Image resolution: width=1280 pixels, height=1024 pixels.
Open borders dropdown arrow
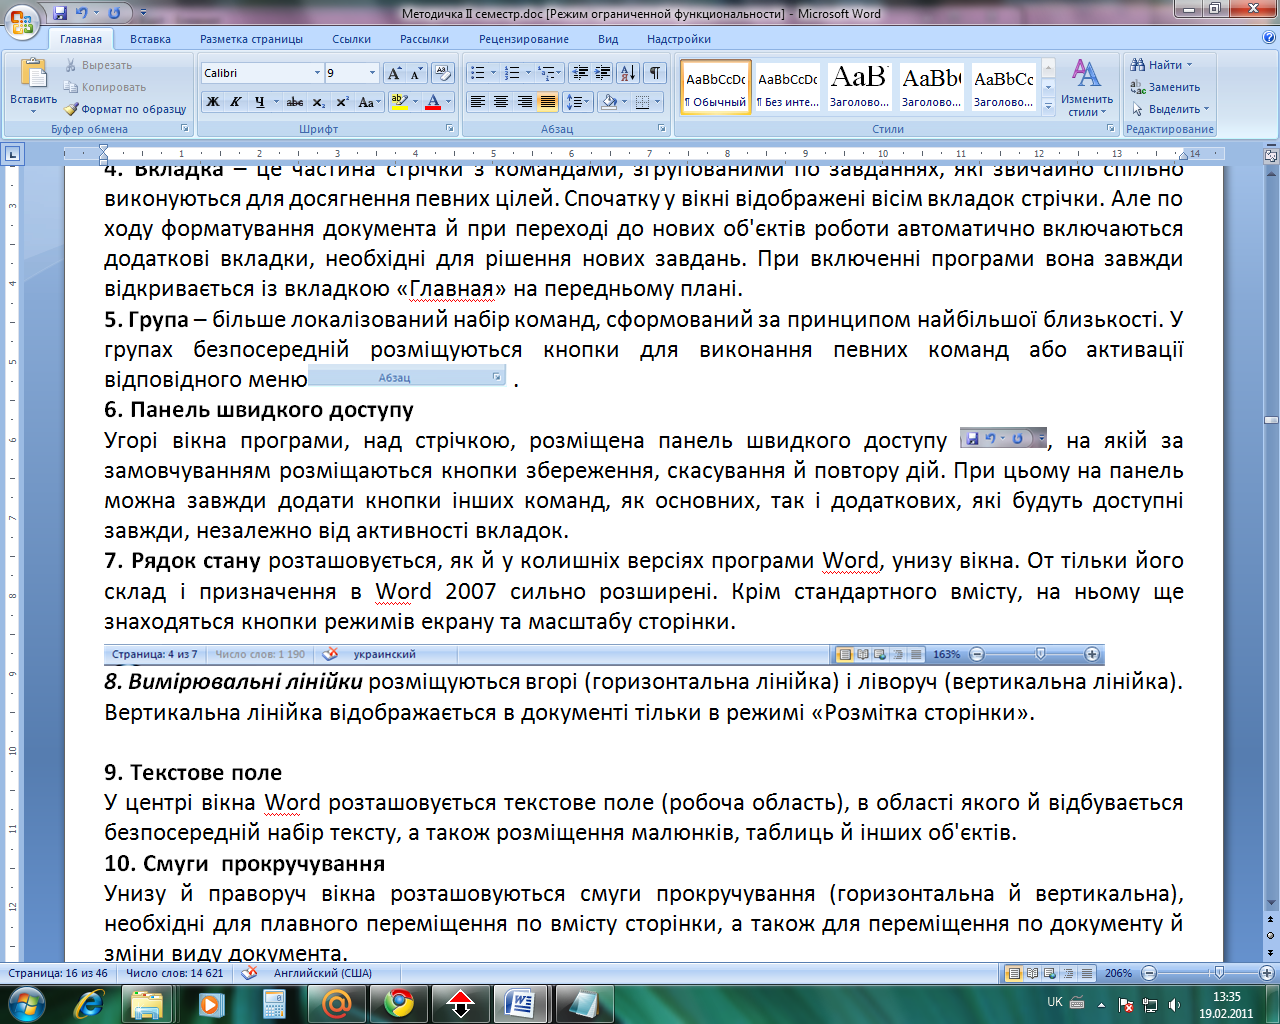658,102
